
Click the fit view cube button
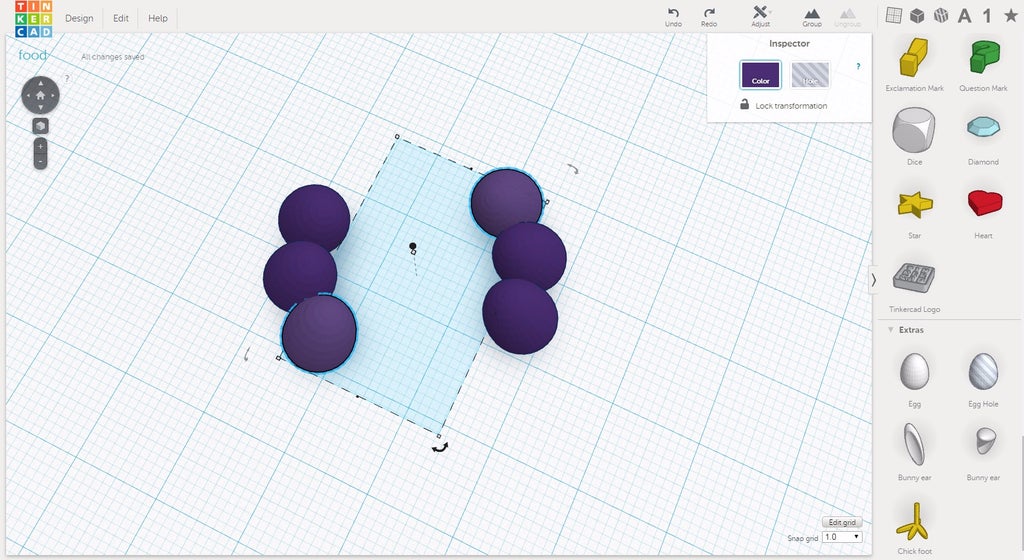click(40, 126)
